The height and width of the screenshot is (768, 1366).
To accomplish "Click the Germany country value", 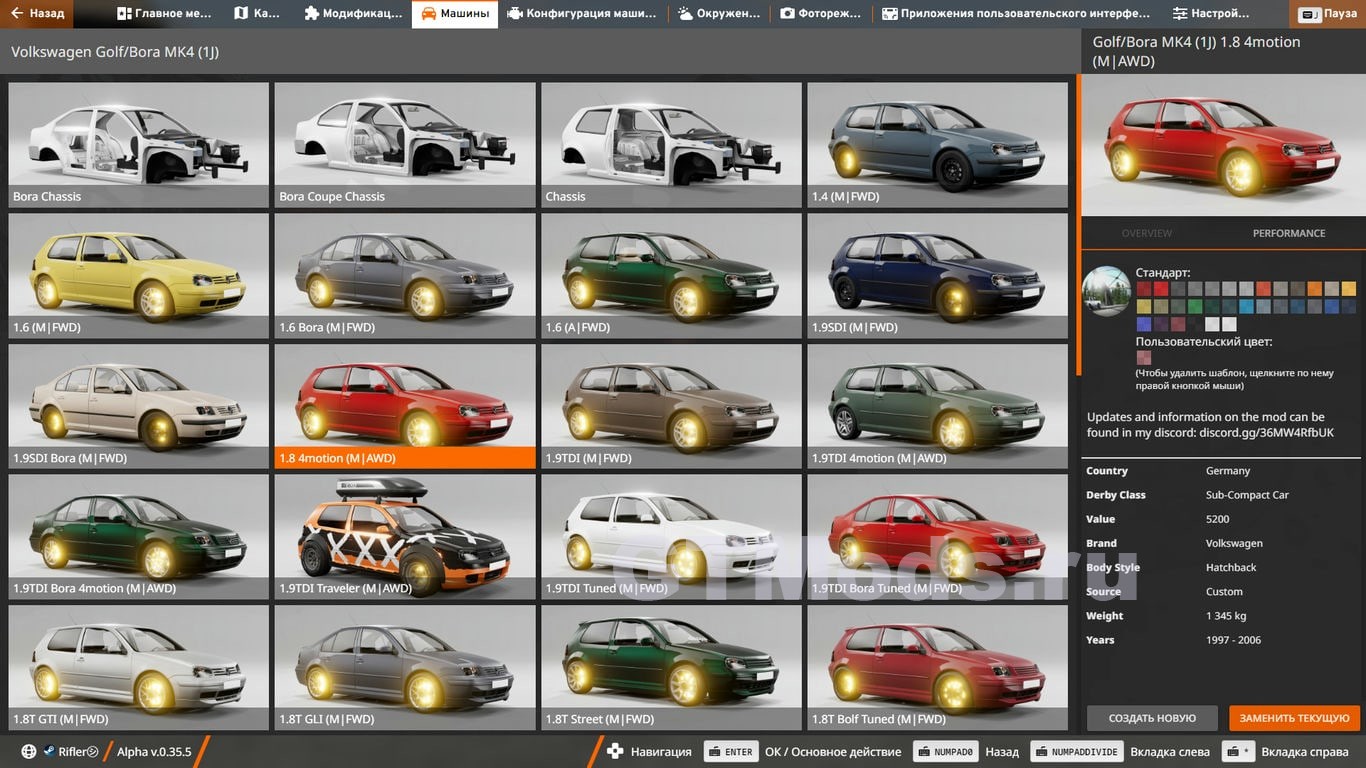I will 1228,471.
